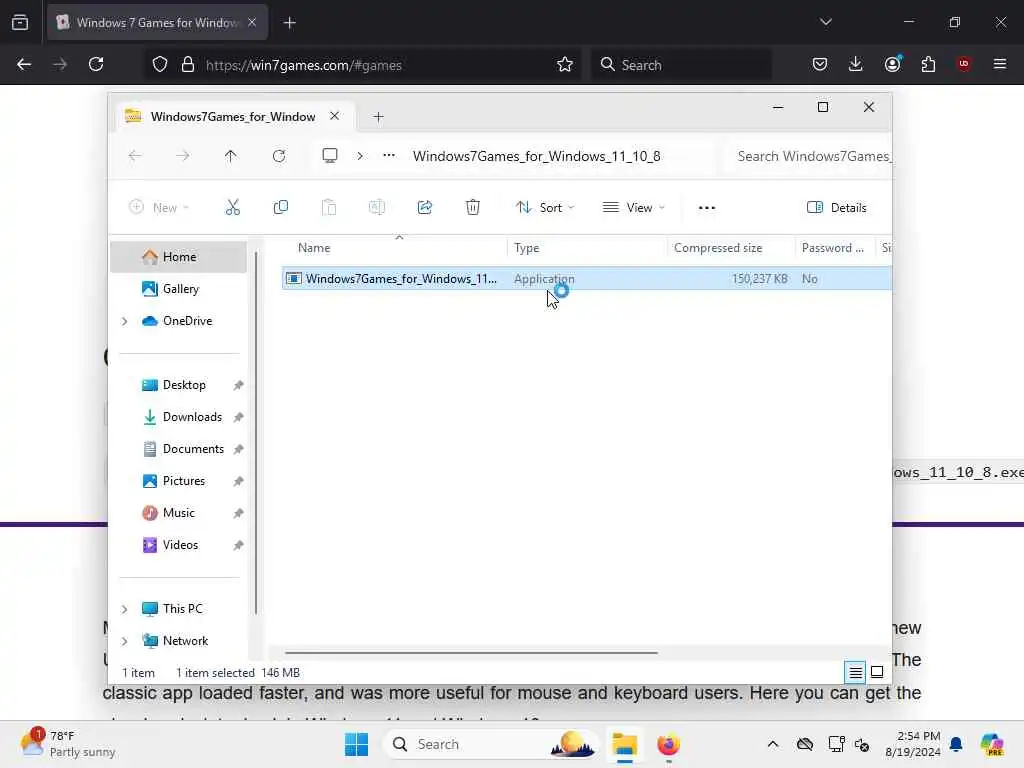Open the View dropdown
Screen dimensions: 1024x768
tap(633, 208)
